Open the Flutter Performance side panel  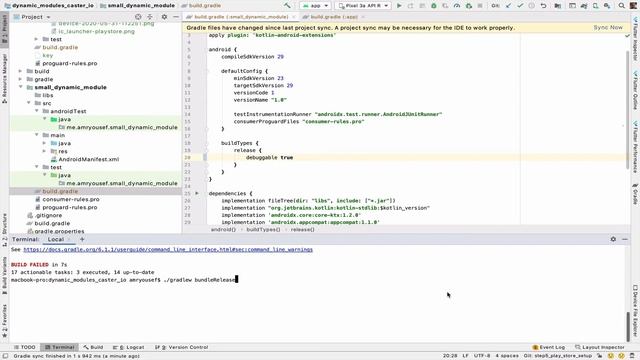tap(635, 146)
